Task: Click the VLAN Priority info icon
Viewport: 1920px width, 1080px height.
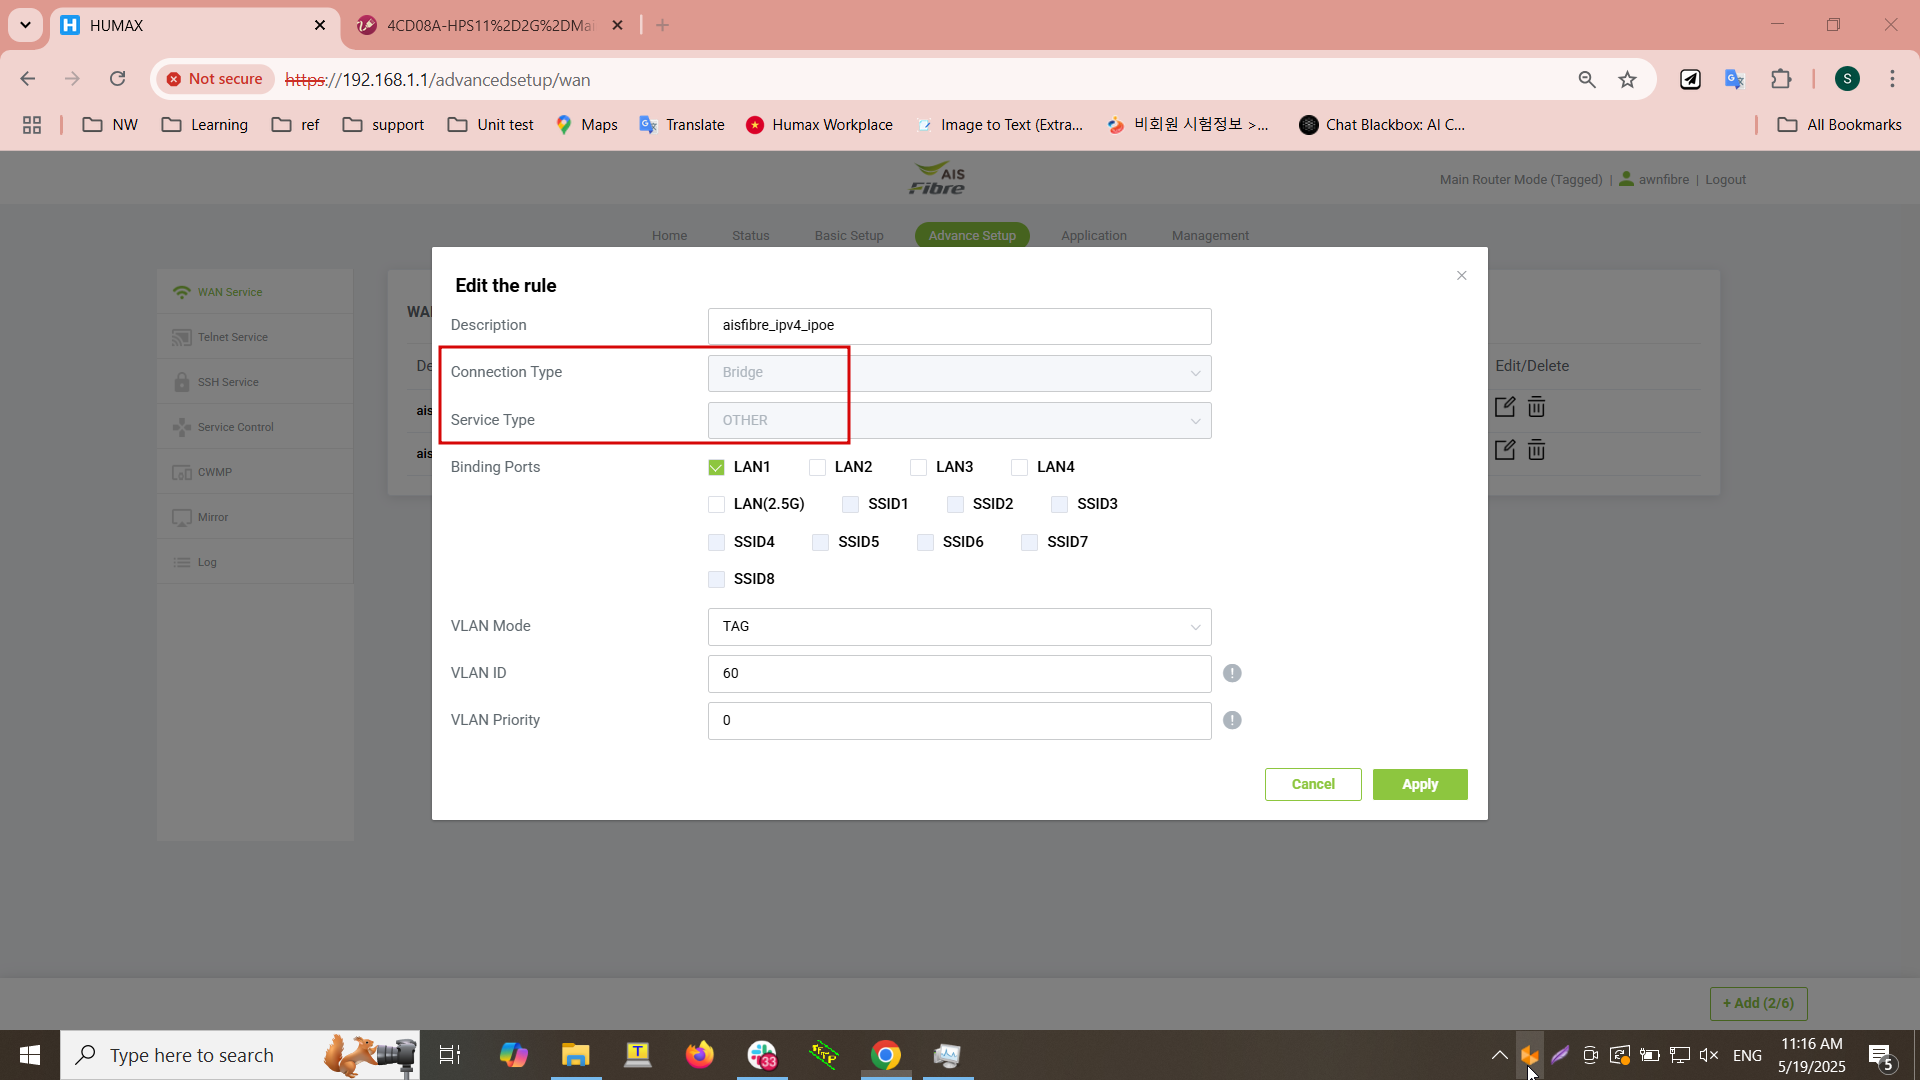Action: pyautogui.click(x=1232, y=720)
